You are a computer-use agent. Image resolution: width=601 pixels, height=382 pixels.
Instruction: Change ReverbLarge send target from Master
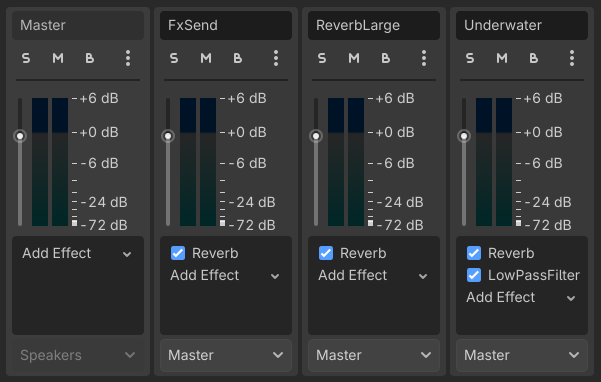(x=374, y=355)
